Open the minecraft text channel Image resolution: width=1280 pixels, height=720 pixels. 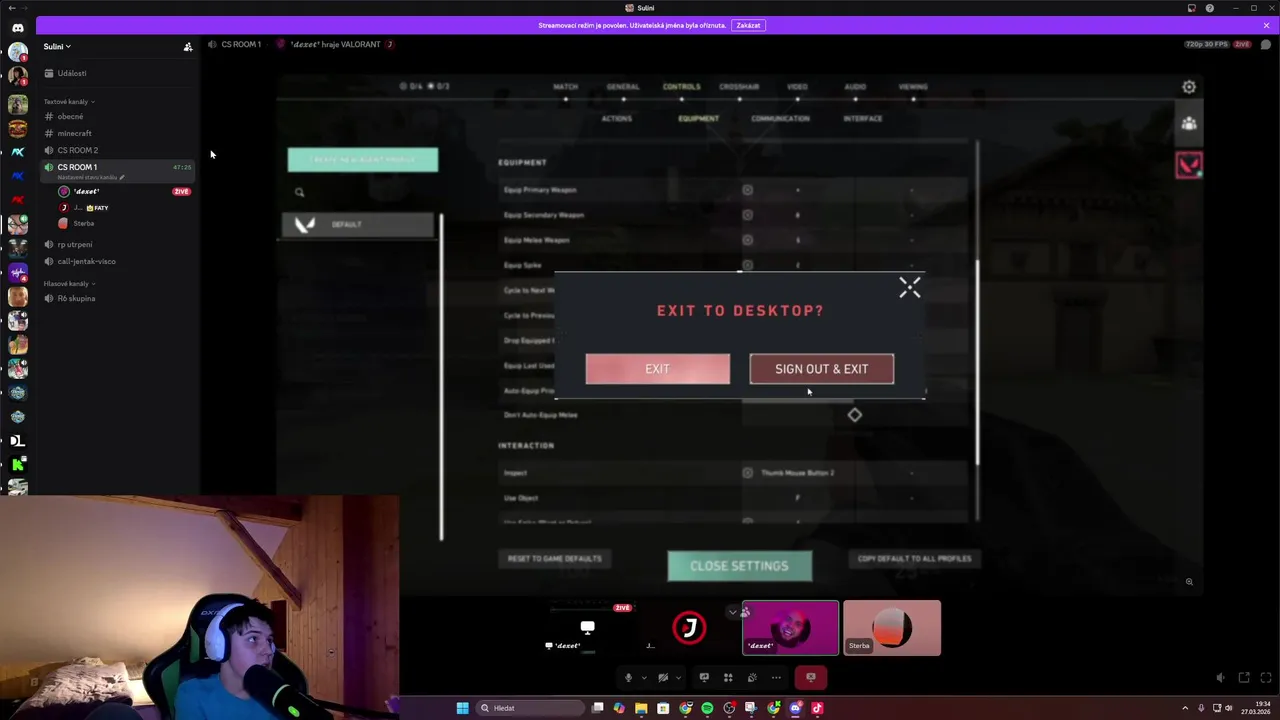tap(74, 134)
